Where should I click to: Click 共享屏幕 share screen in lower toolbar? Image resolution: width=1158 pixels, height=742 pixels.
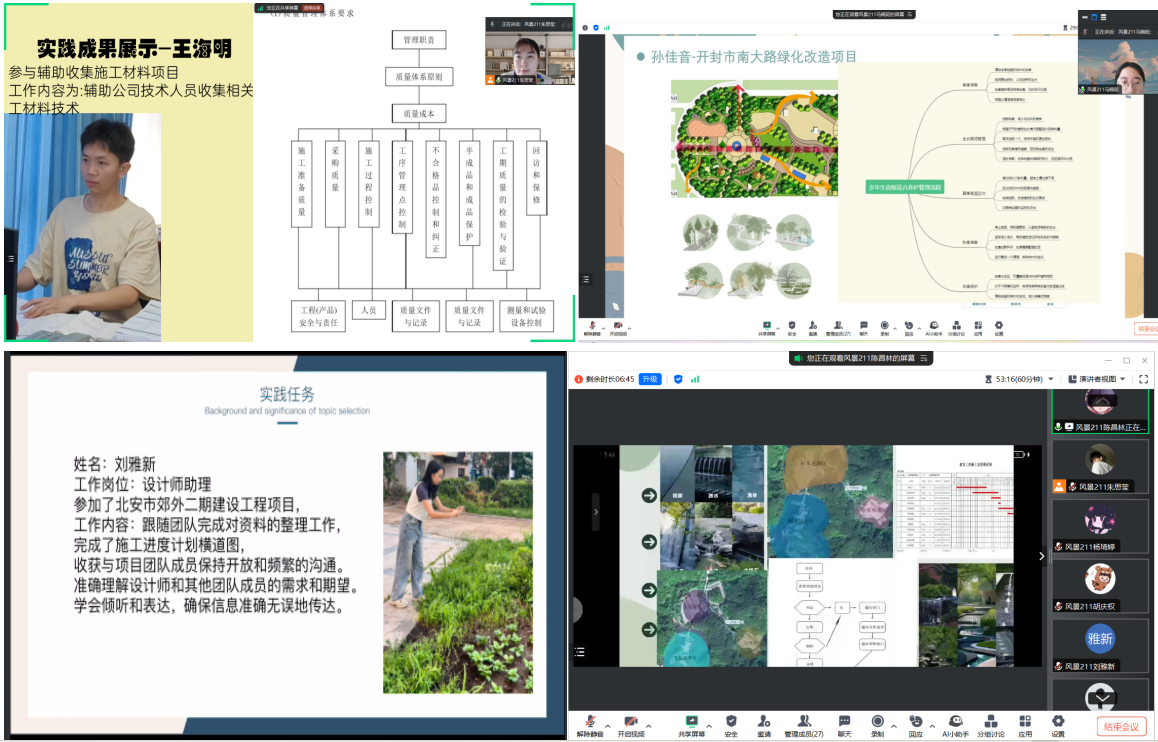pos(690,724)
